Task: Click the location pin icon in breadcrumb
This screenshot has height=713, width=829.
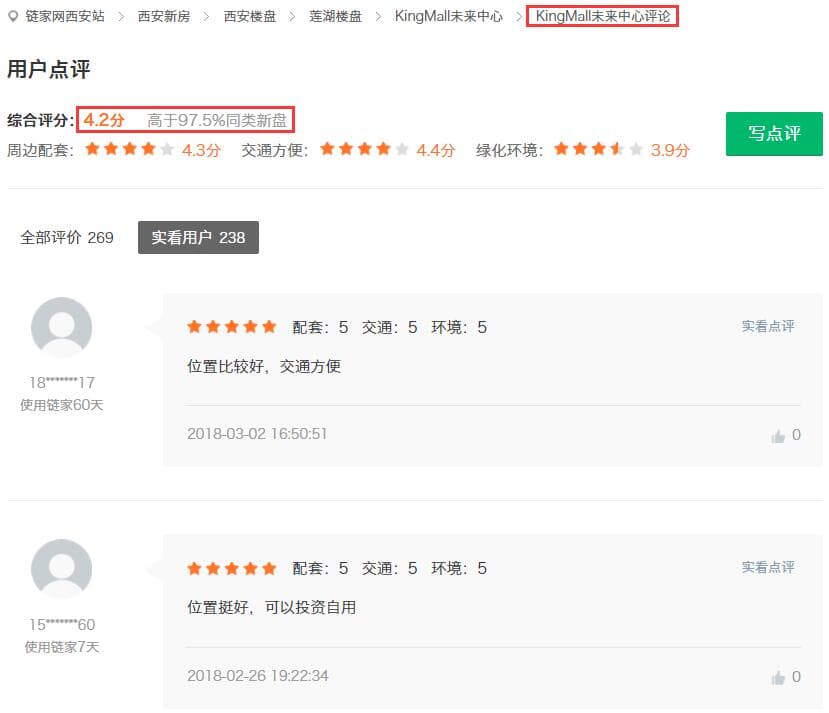Action: point(13,17)
